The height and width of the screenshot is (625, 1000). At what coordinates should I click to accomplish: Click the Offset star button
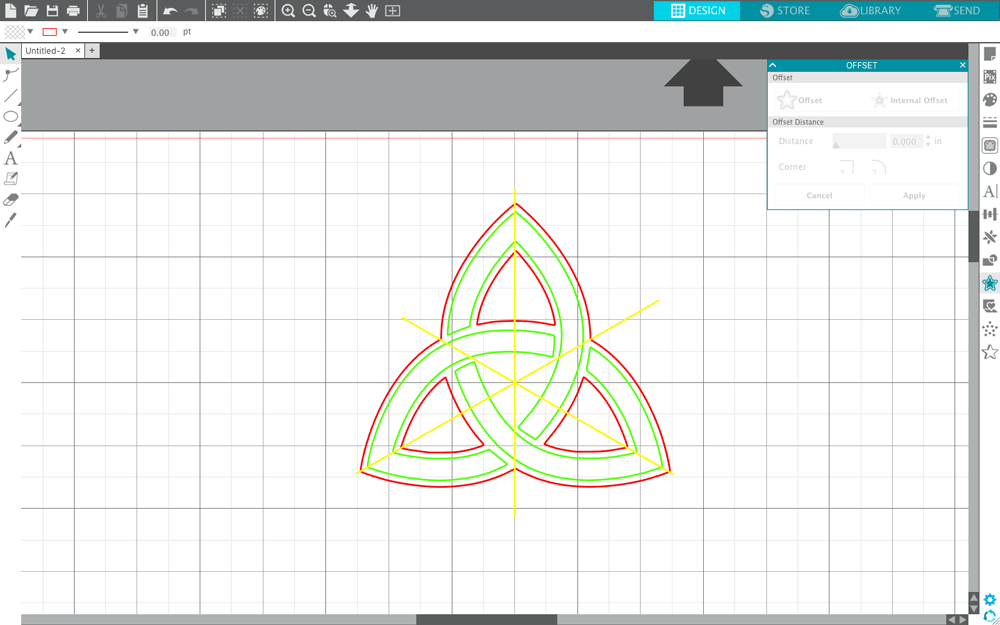click(x=799, y=100)
